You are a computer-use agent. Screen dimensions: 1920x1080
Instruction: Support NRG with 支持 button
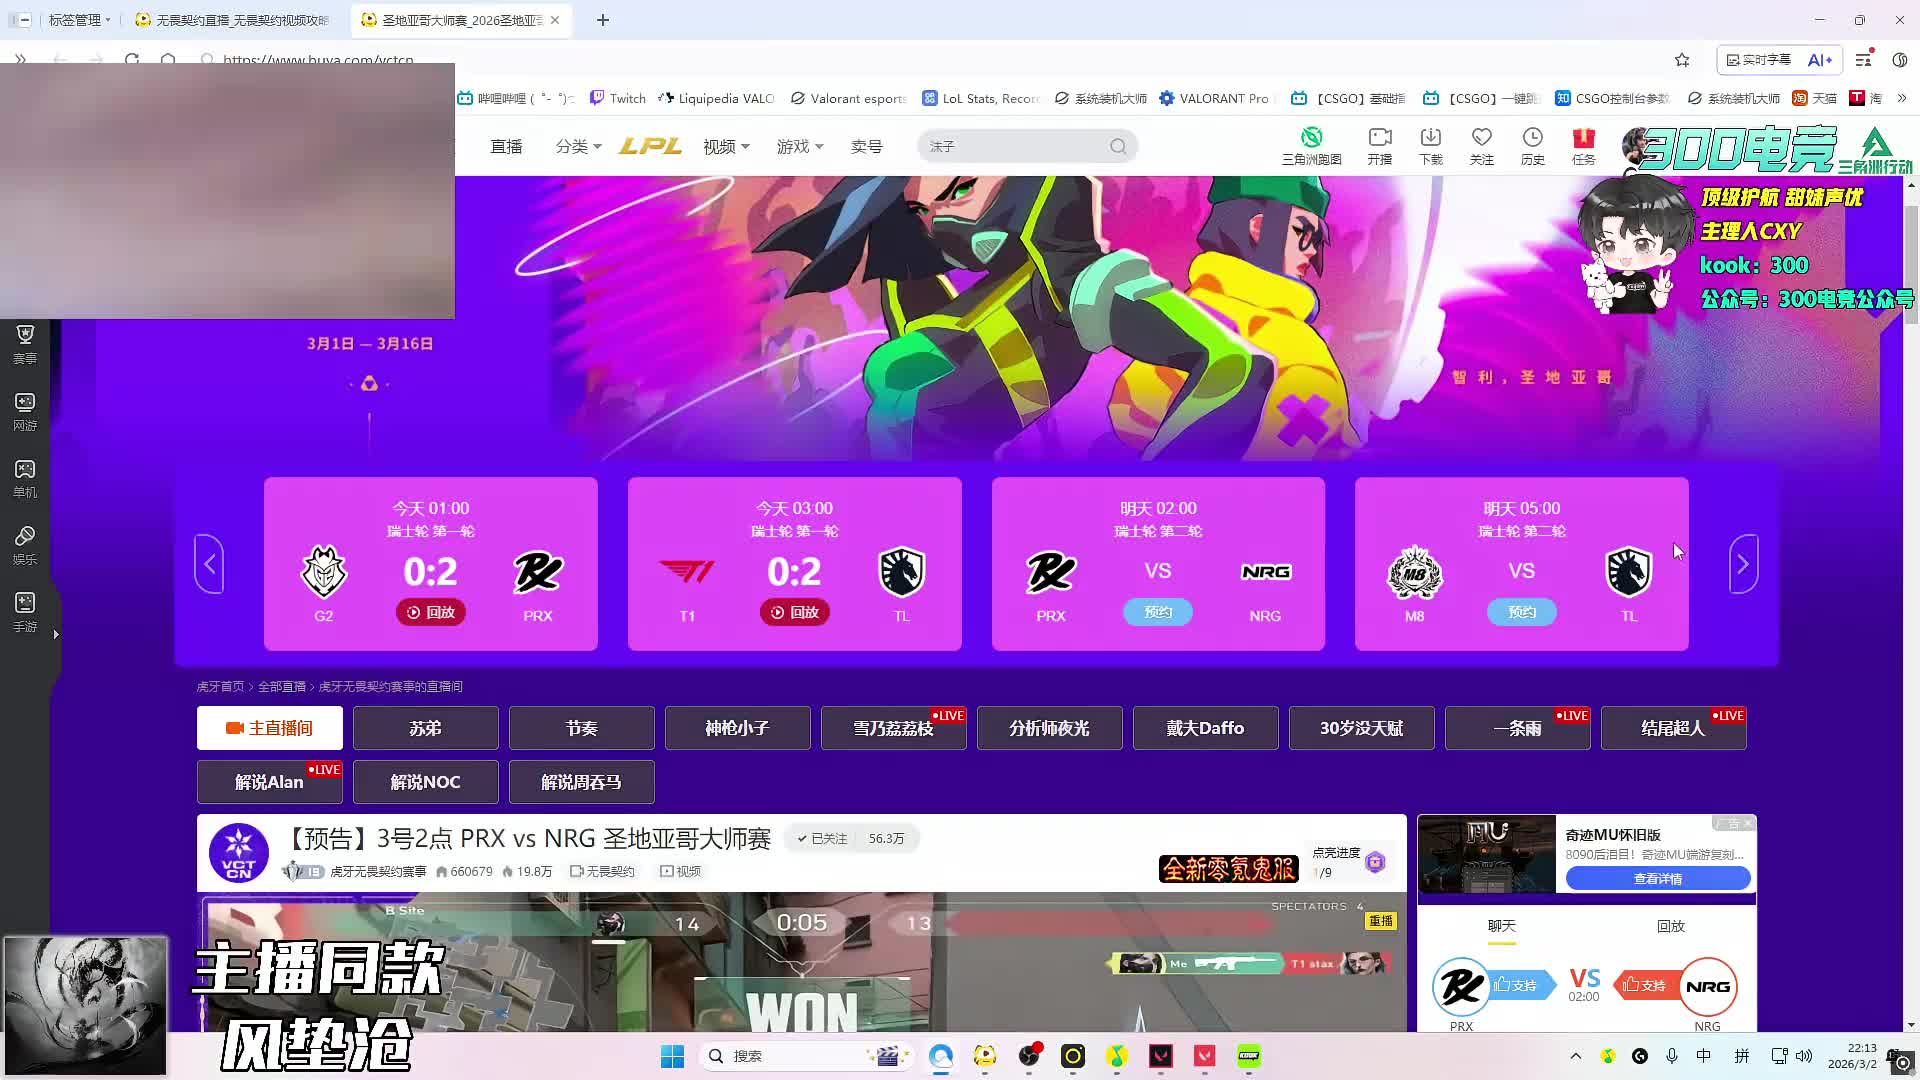tap(1645, 985)
